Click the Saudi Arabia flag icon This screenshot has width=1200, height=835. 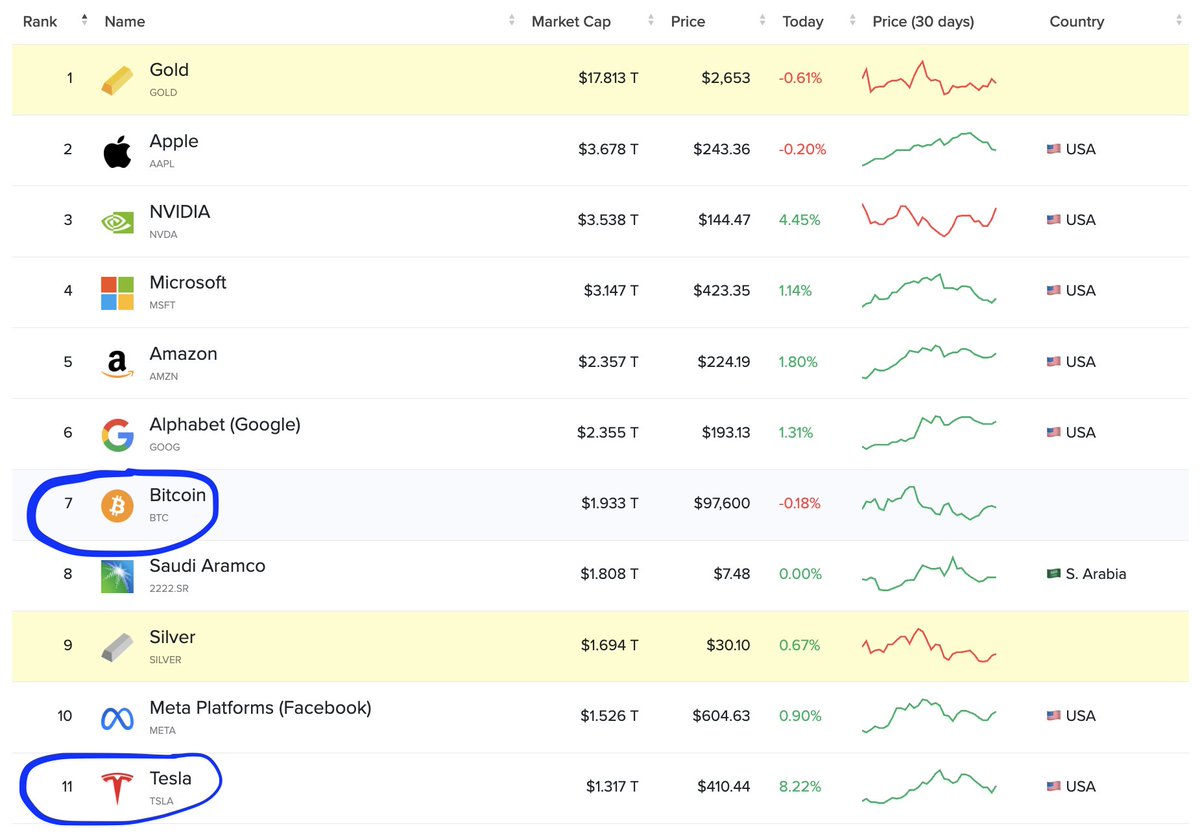coord(1053,574)
